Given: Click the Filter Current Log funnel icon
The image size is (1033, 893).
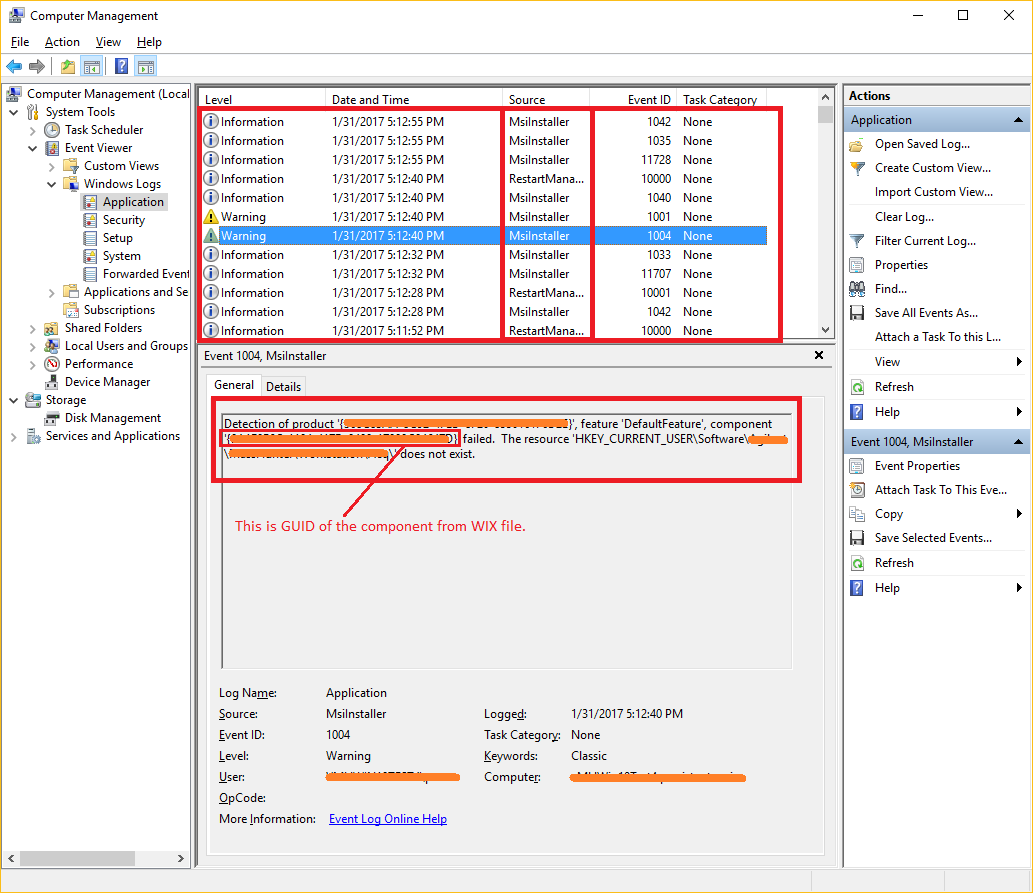Looking at the screenshot, I should [856, 241].
